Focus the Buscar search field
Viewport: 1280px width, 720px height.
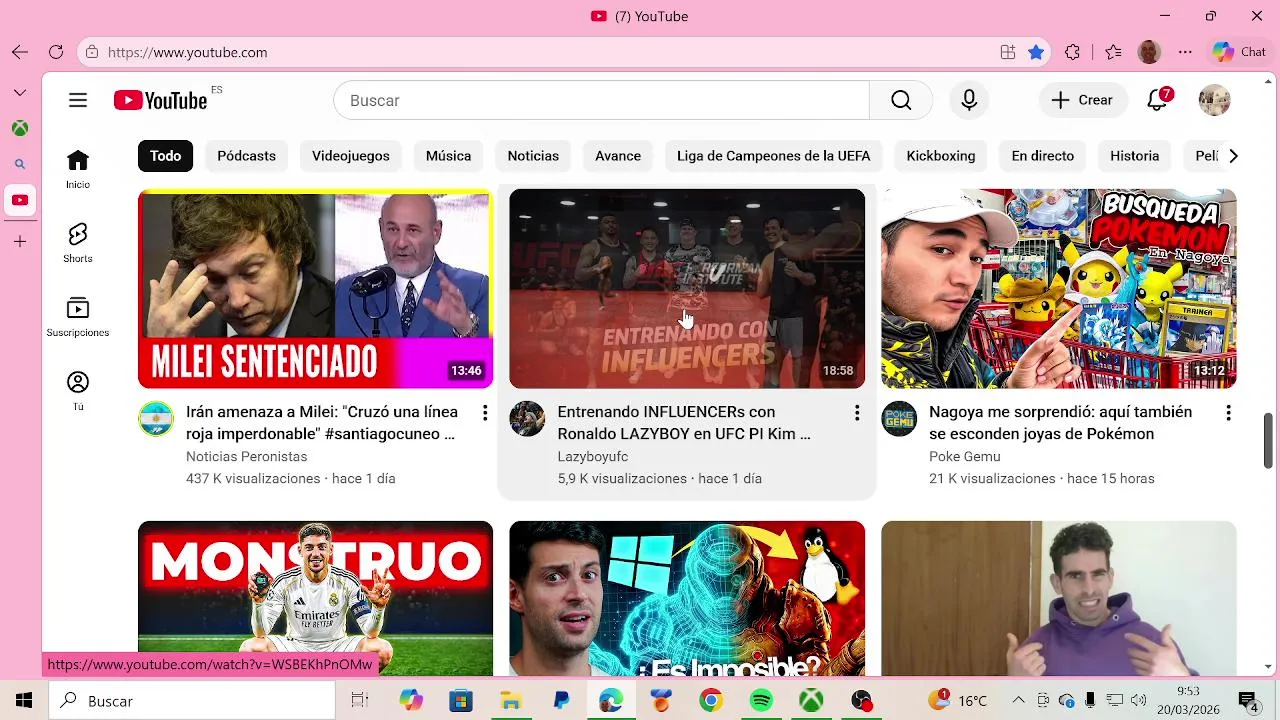click(602, 100)
